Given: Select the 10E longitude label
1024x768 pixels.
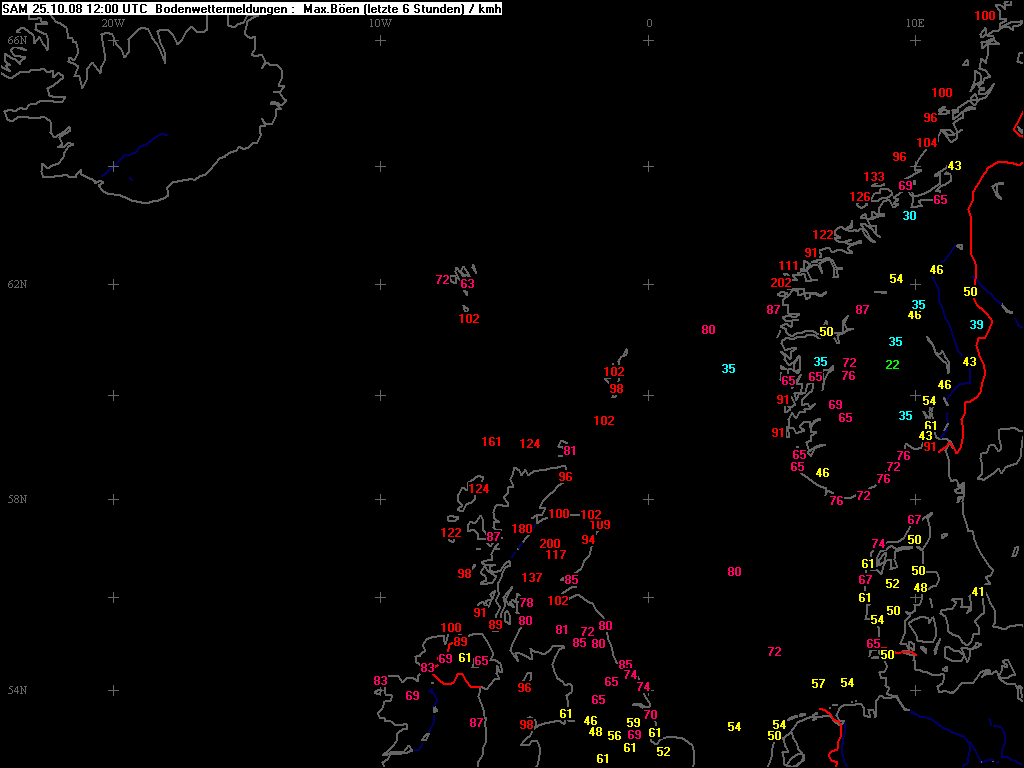Looking at the screenshot, I should (914, 23).
